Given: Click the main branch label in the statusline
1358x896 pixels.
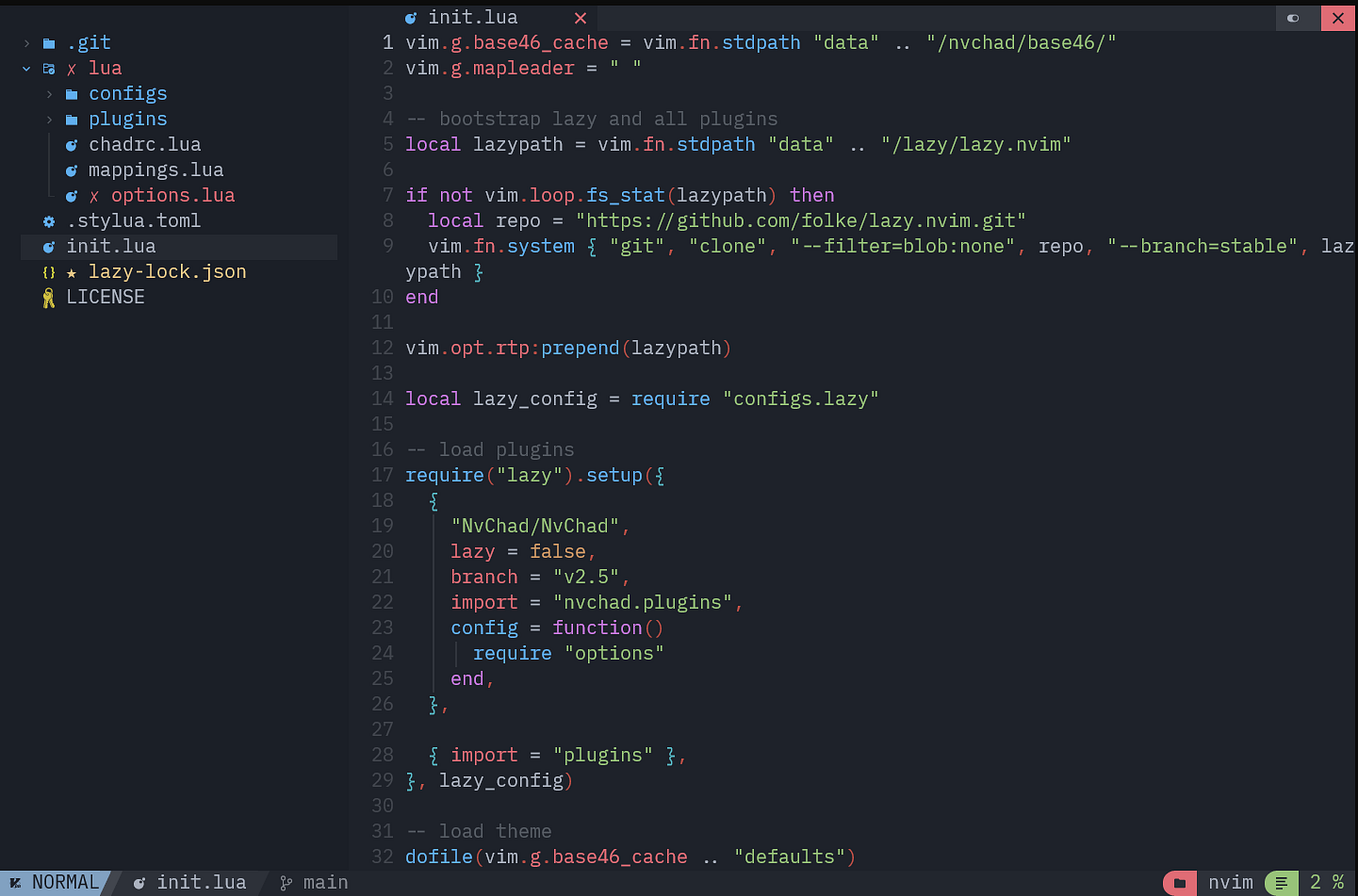Looking at the screenshot, I should (x=327, y=882).
